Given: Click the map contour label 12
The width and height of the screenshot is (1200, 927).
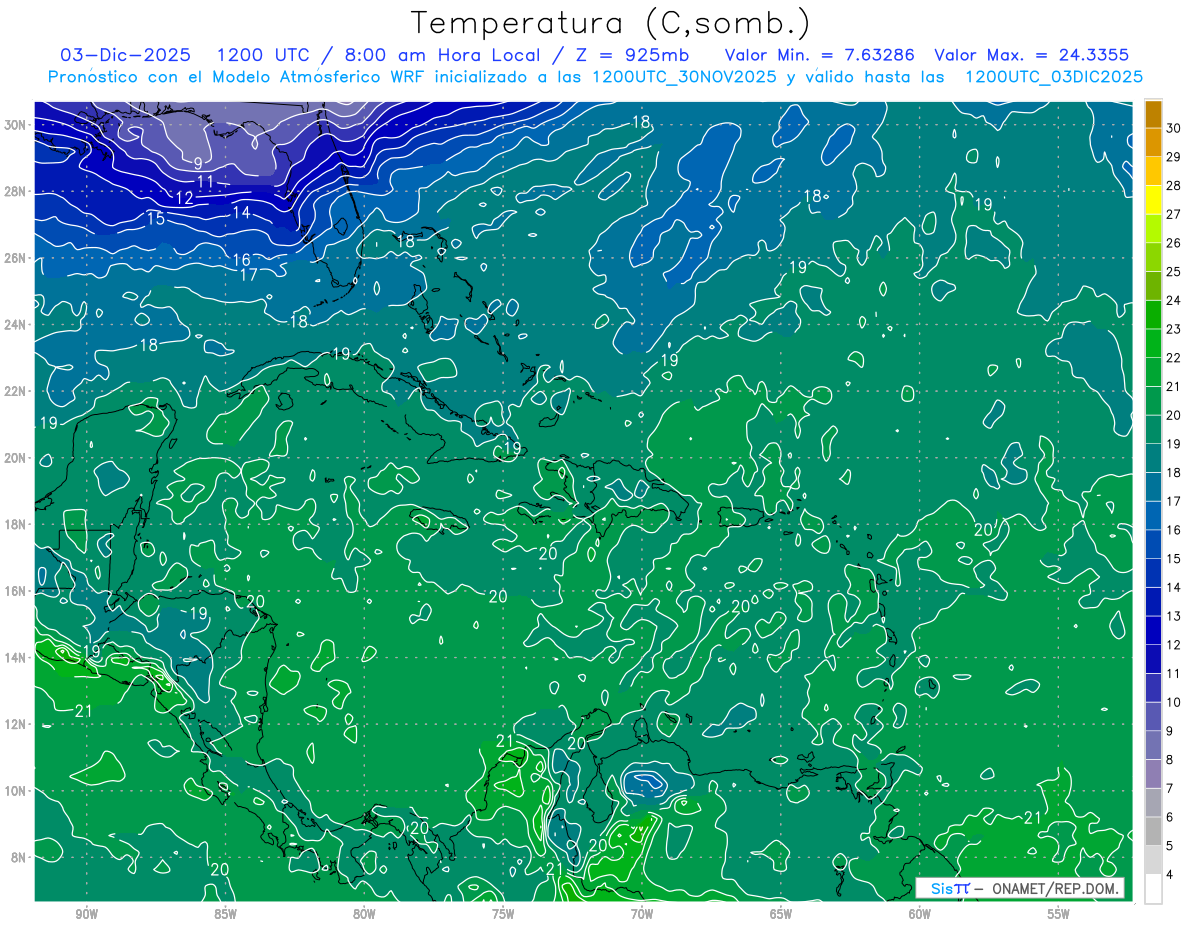Looking at the screenshot, I should (x=184, y=198).
